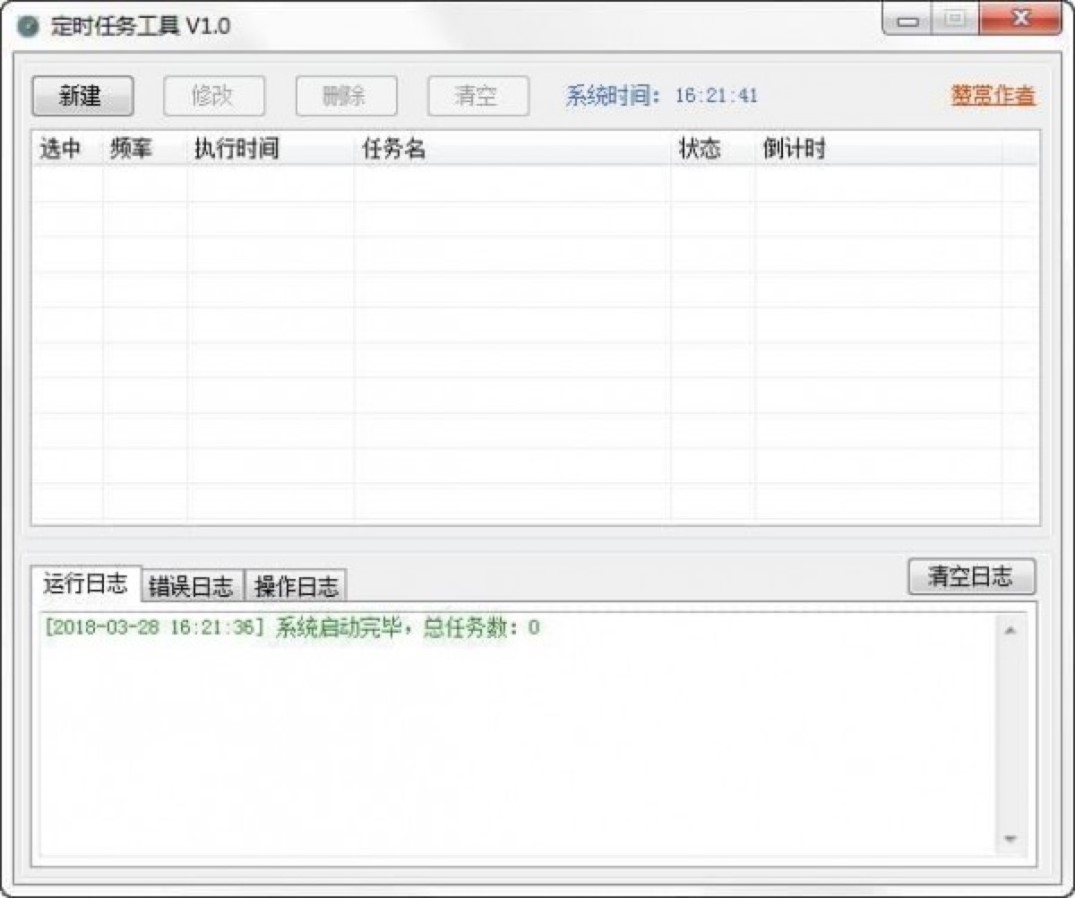Viewport: 1075px width, 898px height.
Task: Maximize the 定时任务工具 window
Action: pos(955,19)
